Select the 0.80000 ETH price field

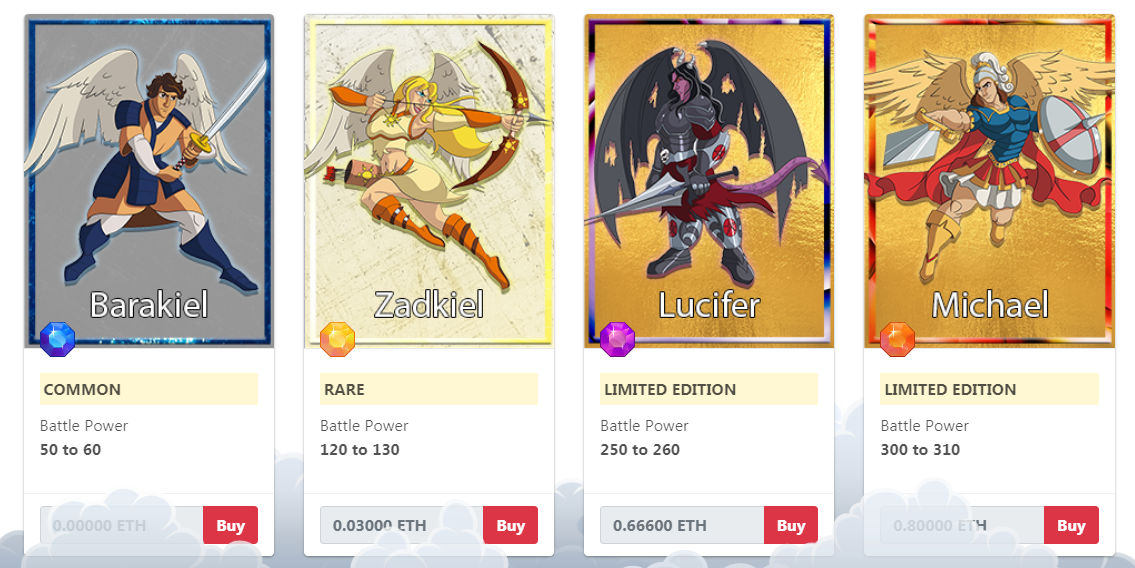coord(962,525)
